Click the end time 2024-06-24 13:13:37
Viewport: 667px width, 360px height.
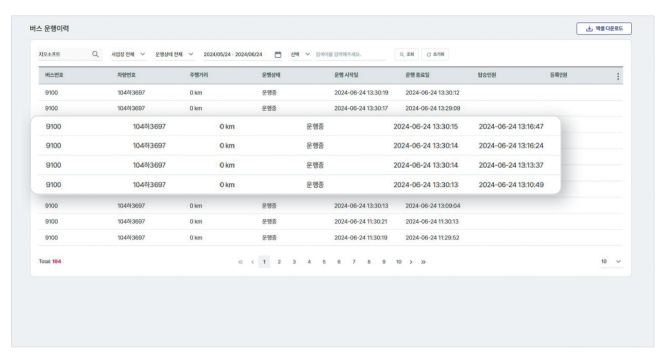tap(511, 165)
